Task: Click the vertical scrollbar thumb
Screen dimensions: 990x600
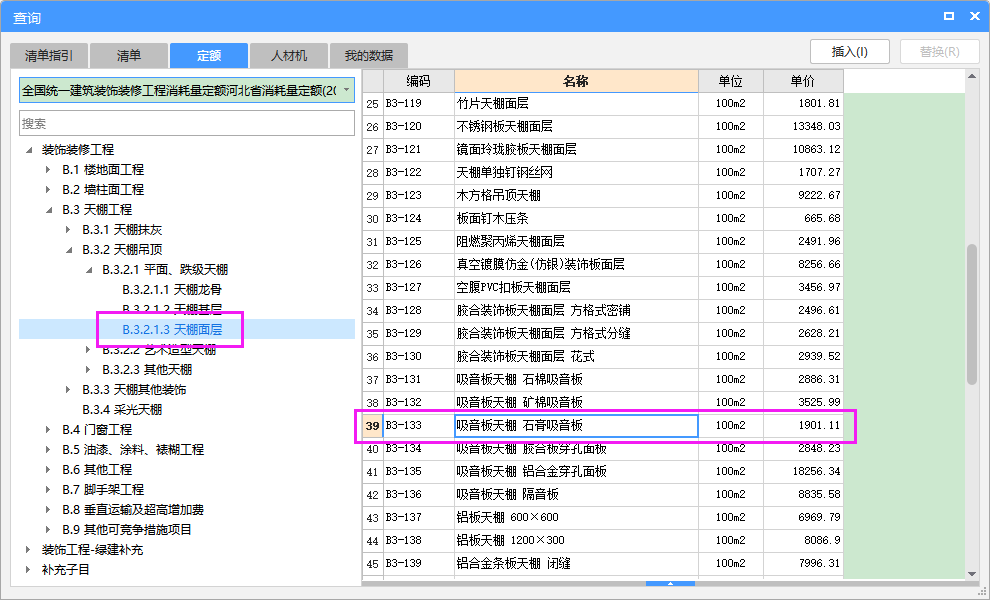Action: (972, 315)
